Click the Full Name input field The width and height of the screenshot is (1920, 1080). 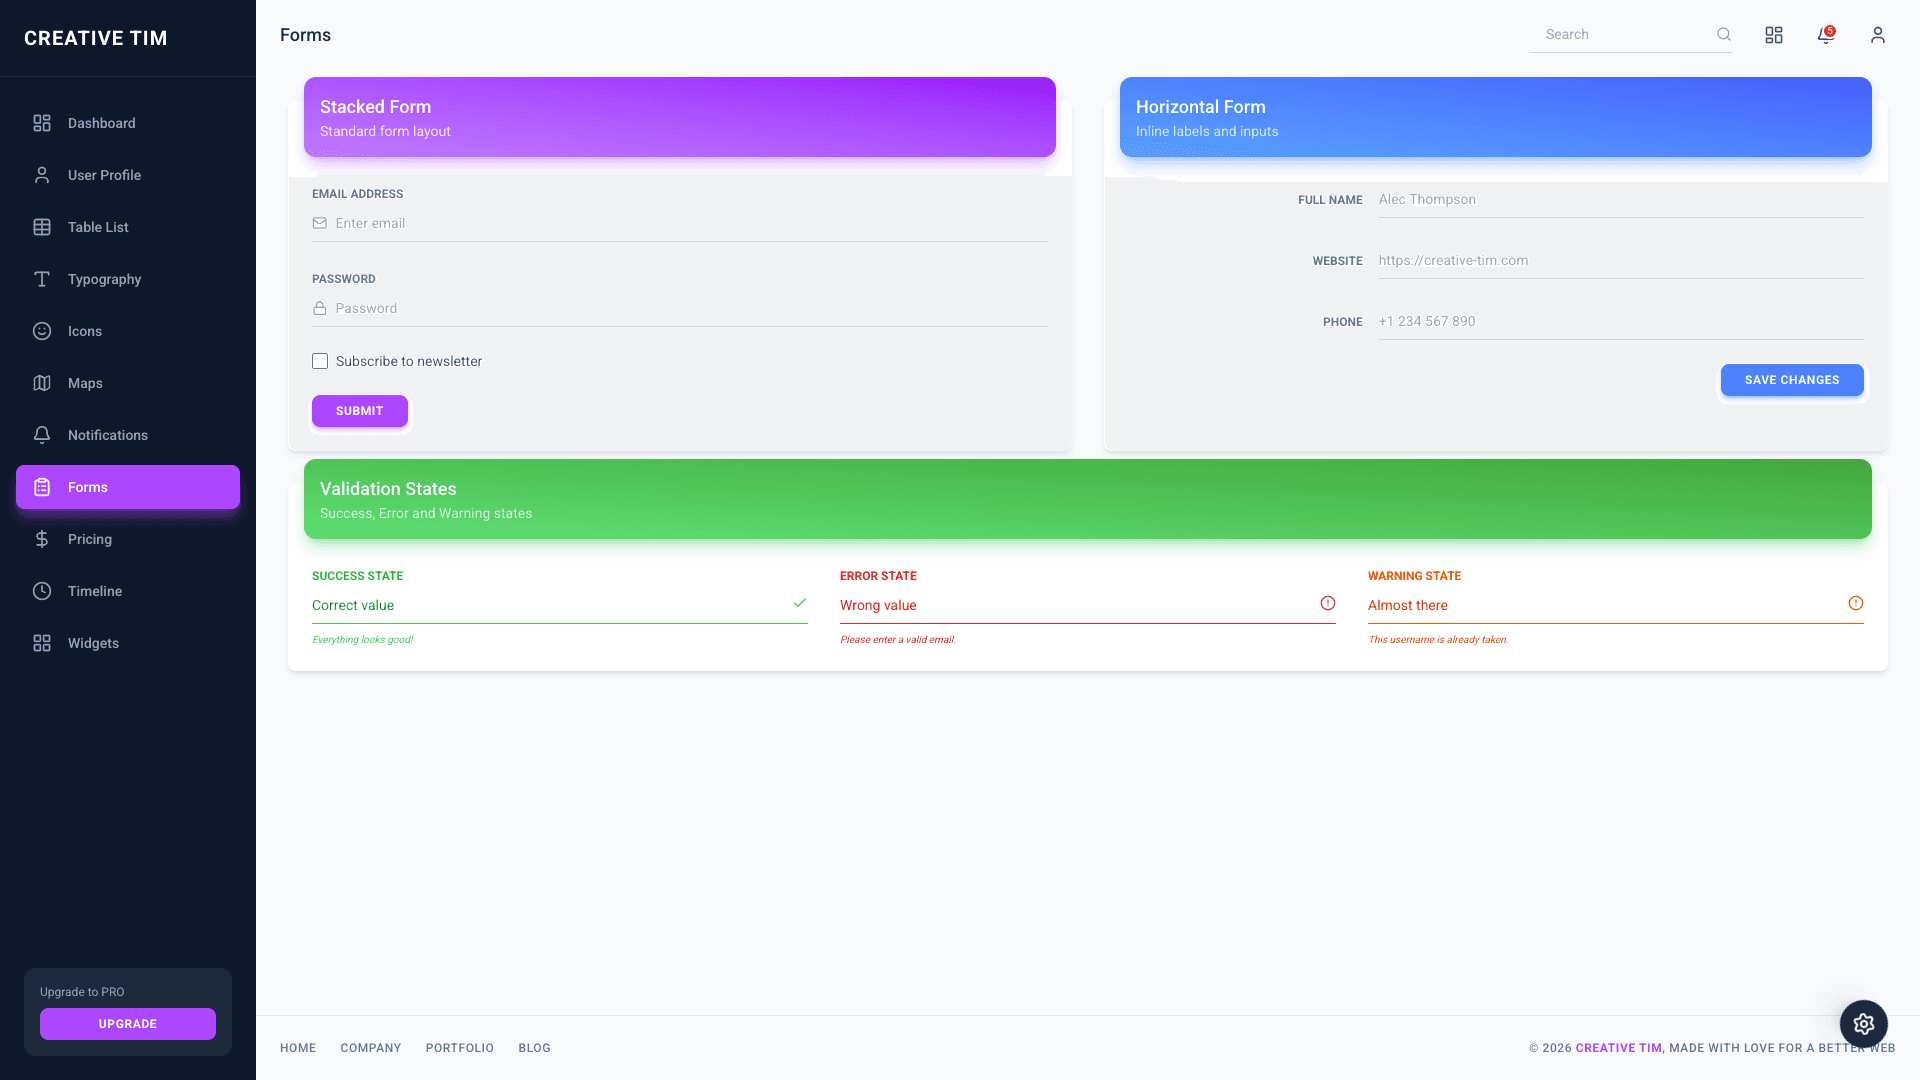tap(1619, 199)
